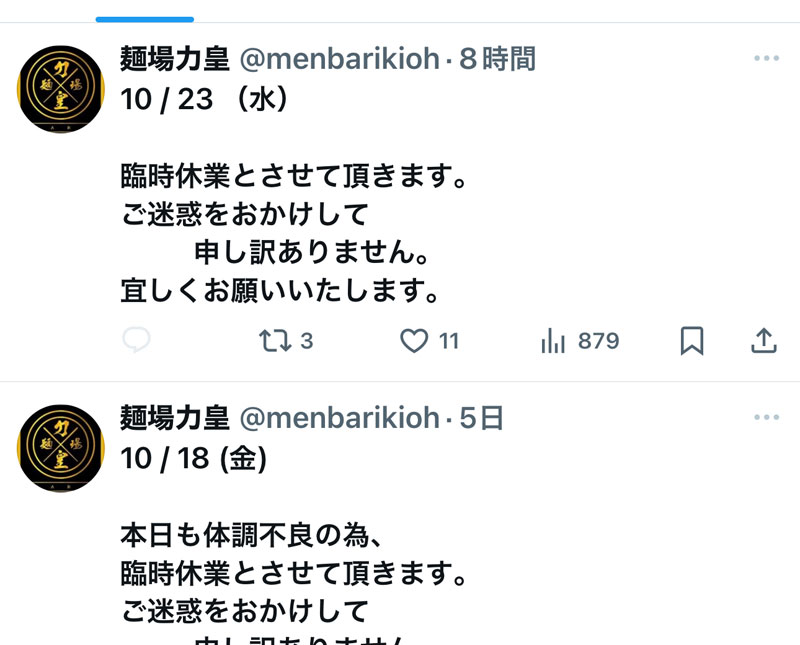Like the tweet showing 11 likes
The width and height of the screenshot is (800, 645).
(414, 341)
